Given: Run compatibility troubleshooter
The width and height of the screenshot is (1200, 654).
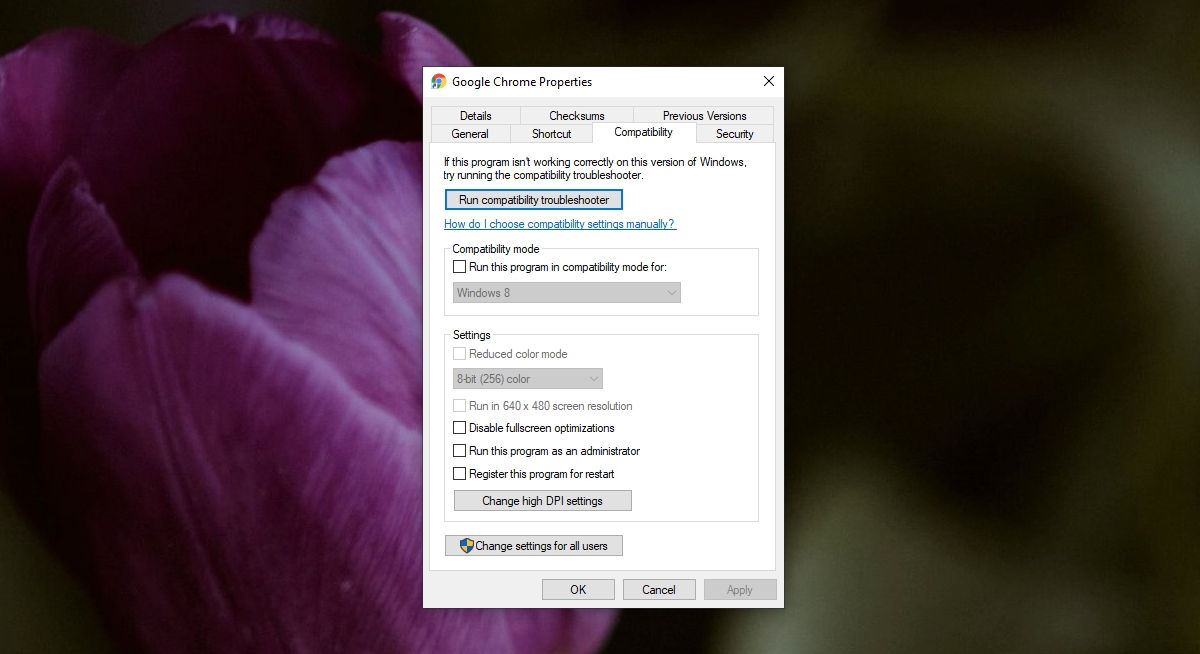Looking at the screenshot, I should (x=534, y=200).
